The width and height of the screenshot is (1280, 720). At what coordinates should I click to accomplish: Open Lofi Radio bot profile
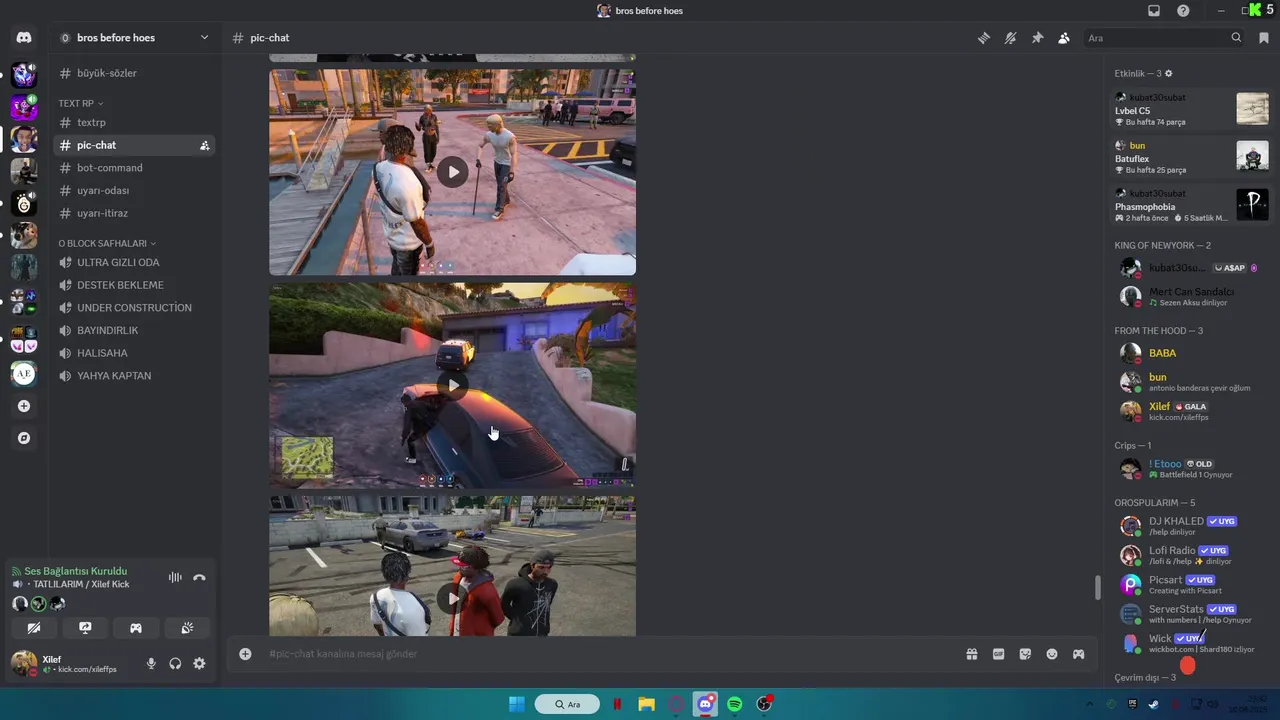(1191, 555)
